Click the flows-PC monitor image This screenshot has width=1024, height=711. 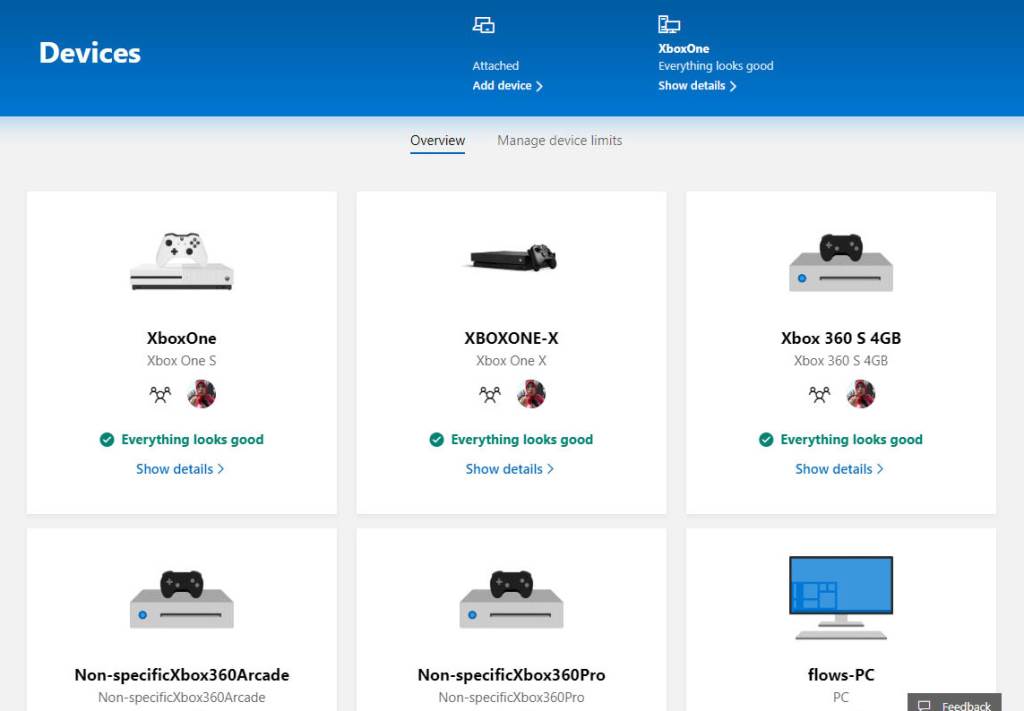click(840, 597)
